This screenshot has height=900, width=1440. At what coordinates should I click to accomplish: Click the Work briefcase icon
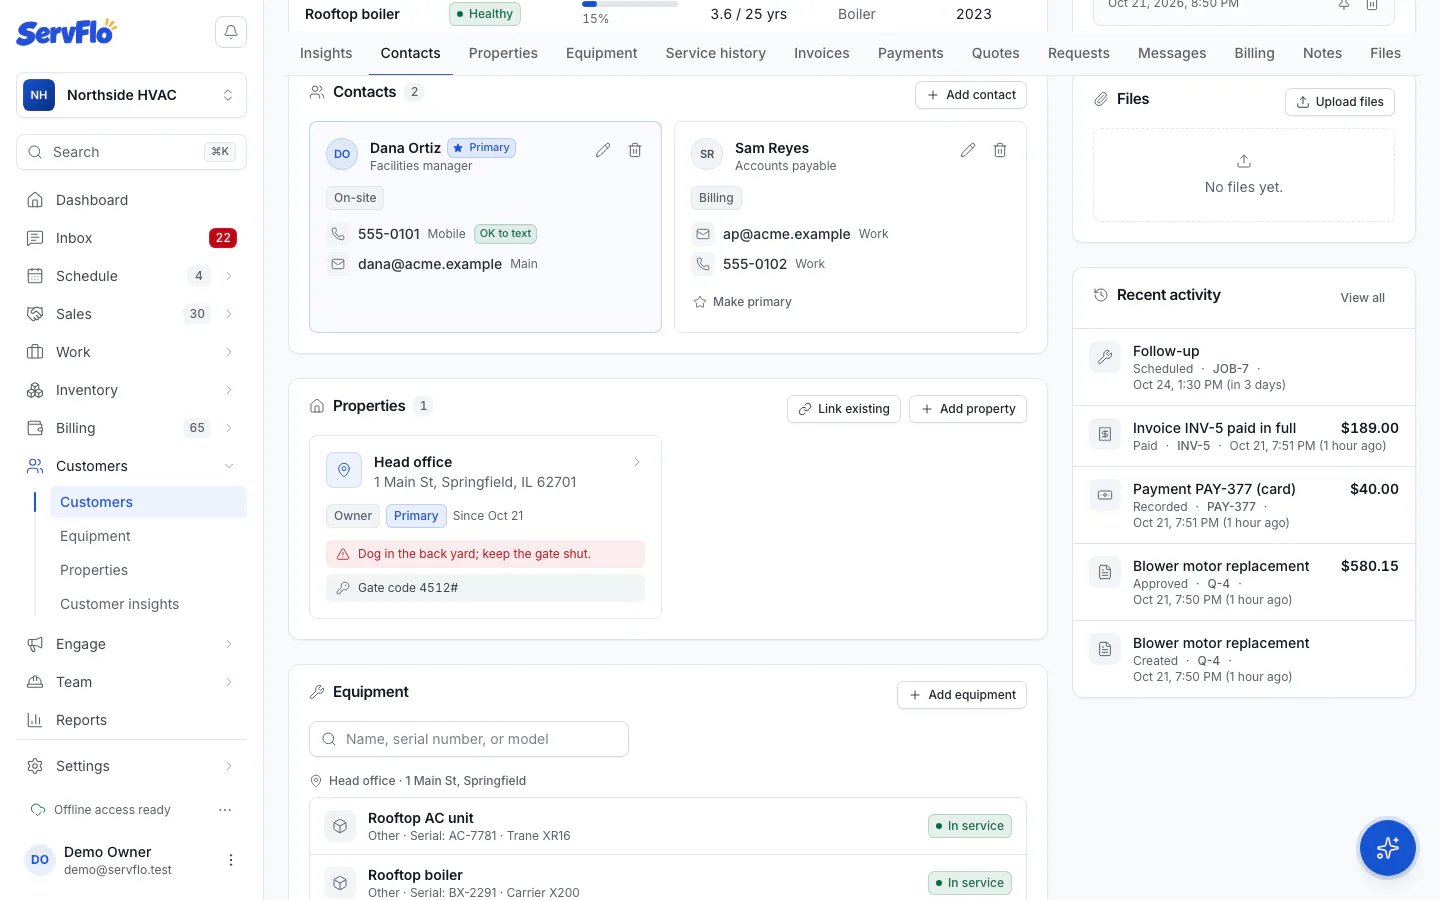(35, 352)
